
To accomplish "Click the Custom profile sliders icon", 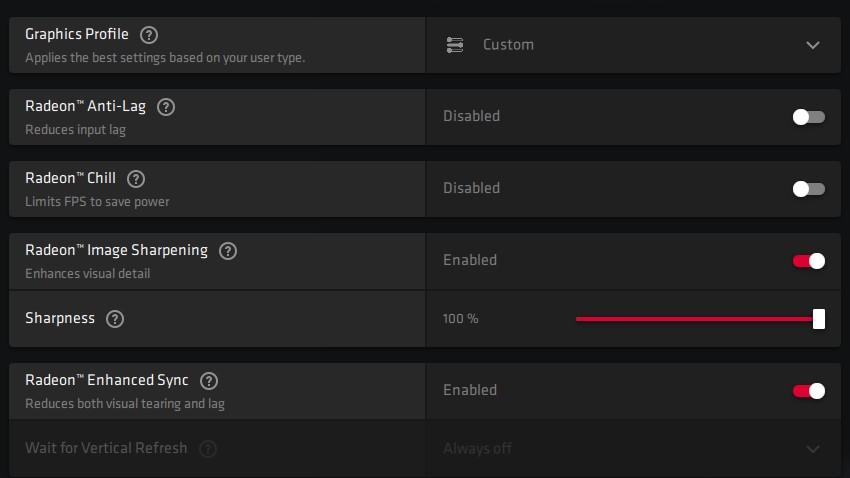I will 455,45.
